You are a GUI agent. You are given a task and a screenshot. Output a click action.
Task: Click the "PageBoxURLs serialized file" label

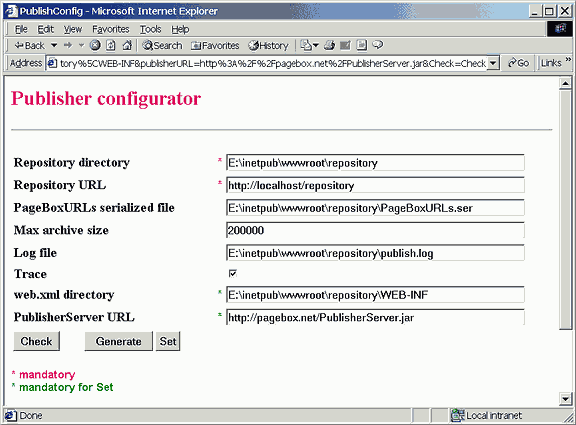94,208
